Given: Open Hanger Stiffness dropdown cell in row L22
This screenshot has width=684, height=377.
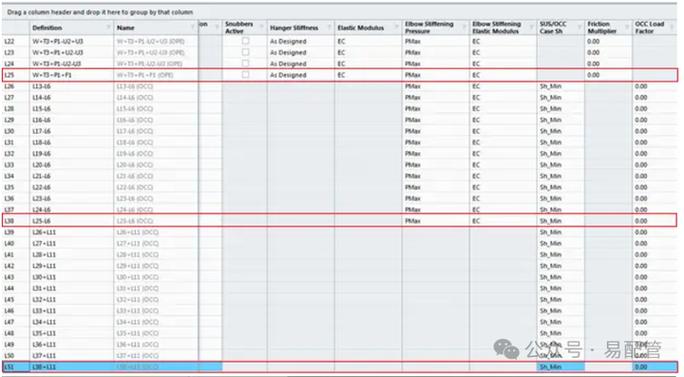Looking at the screenshot, I should (x=301, y=41).
